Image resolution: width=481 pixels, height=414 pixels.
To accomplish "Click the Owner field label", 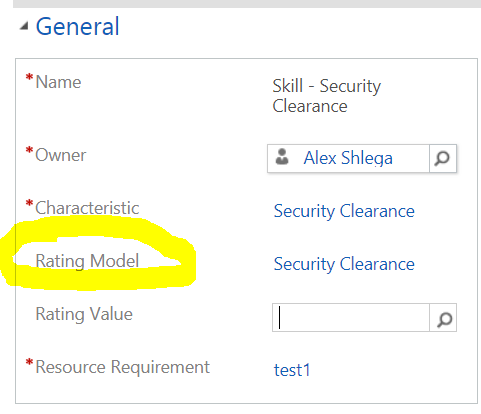I will pos(61,155).
